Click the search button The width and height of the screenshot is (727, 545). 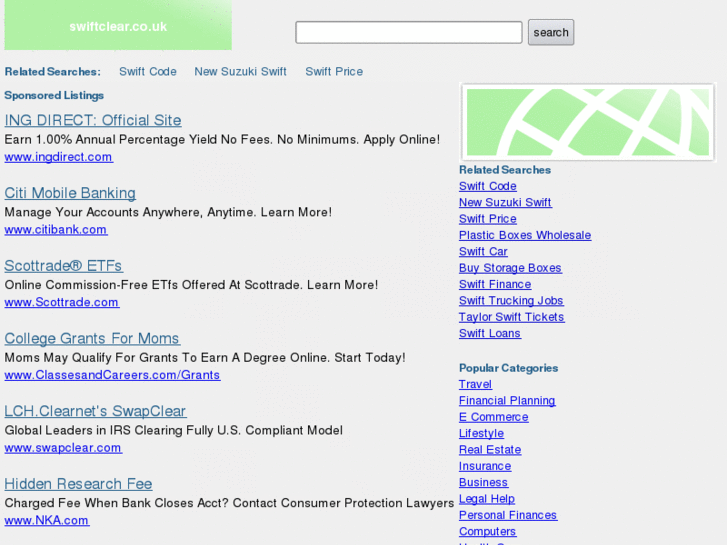pyautogui.click(x=551, y=32)
